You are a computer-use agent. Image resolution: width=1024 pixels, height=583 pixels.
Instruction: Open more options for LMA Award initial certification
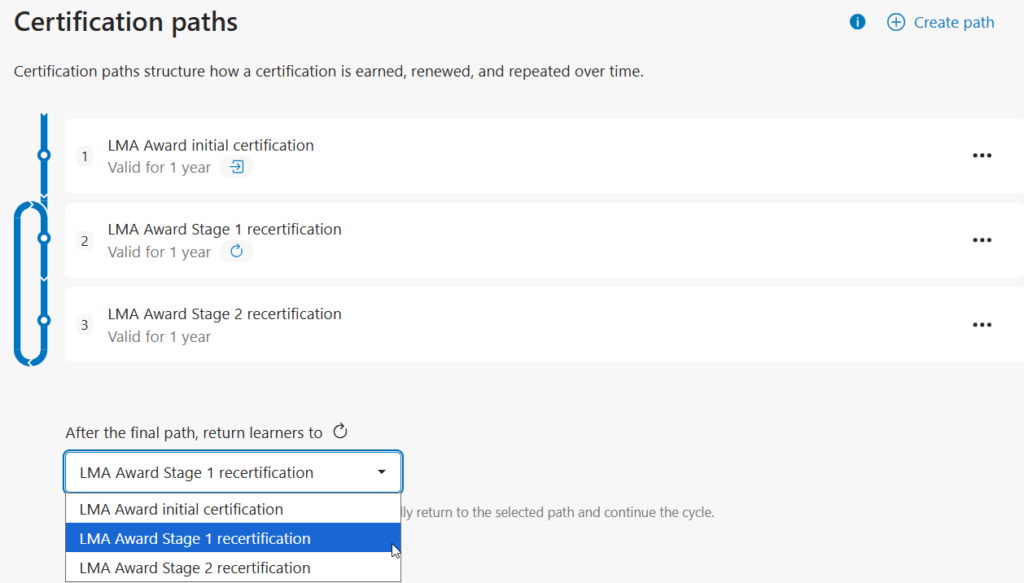982,156
